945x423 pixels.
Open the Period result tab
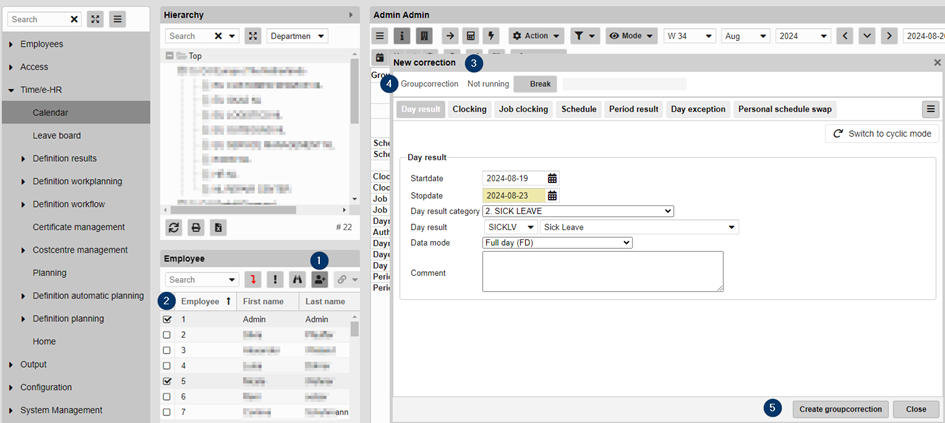click(633, 109)
